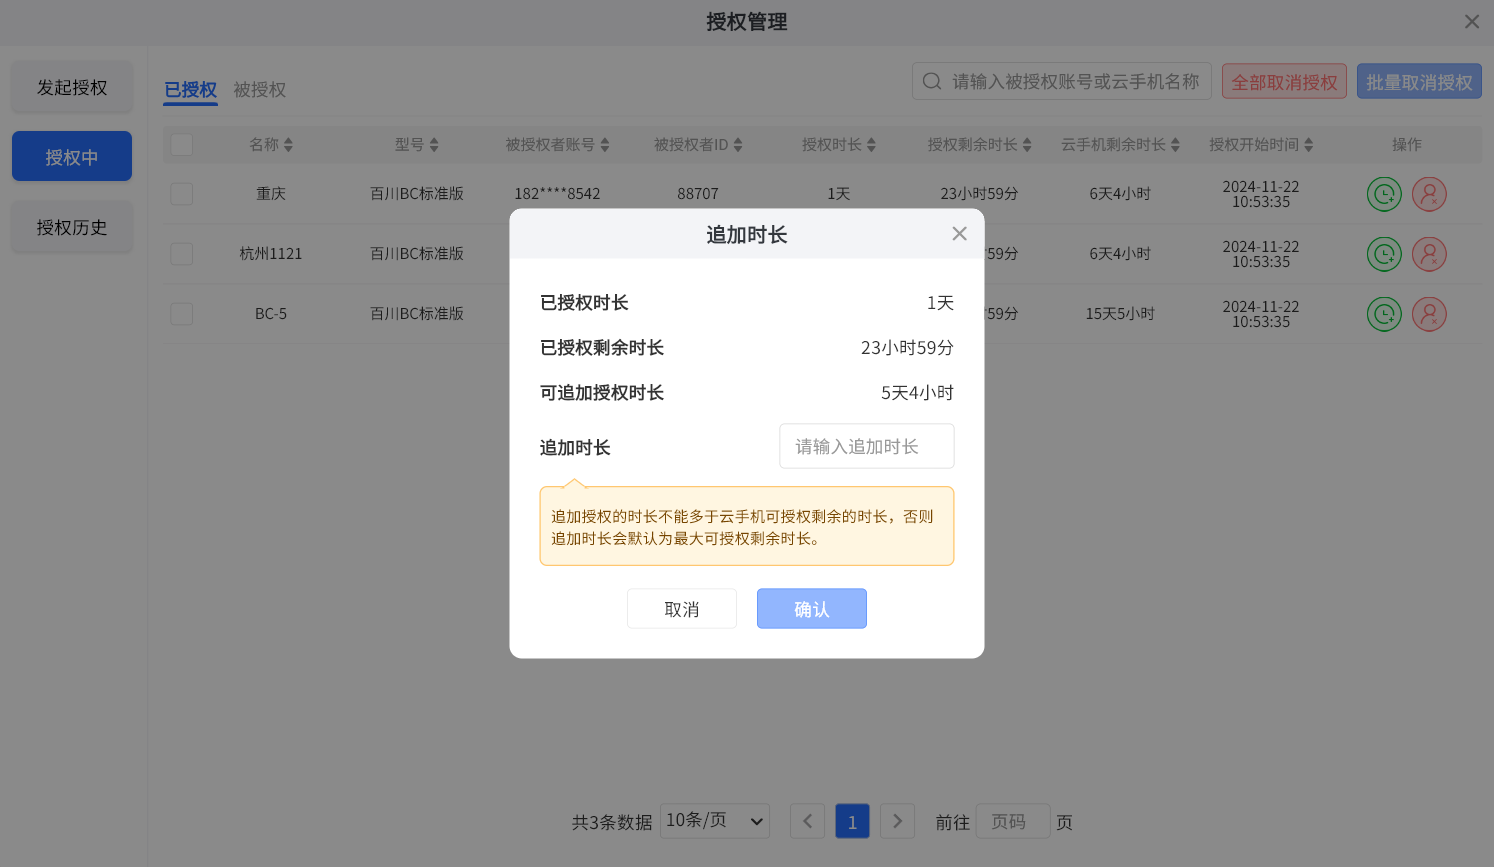
Task: Click the search magnifier icon
Action: pyautogui.click(x=932, y=81)
